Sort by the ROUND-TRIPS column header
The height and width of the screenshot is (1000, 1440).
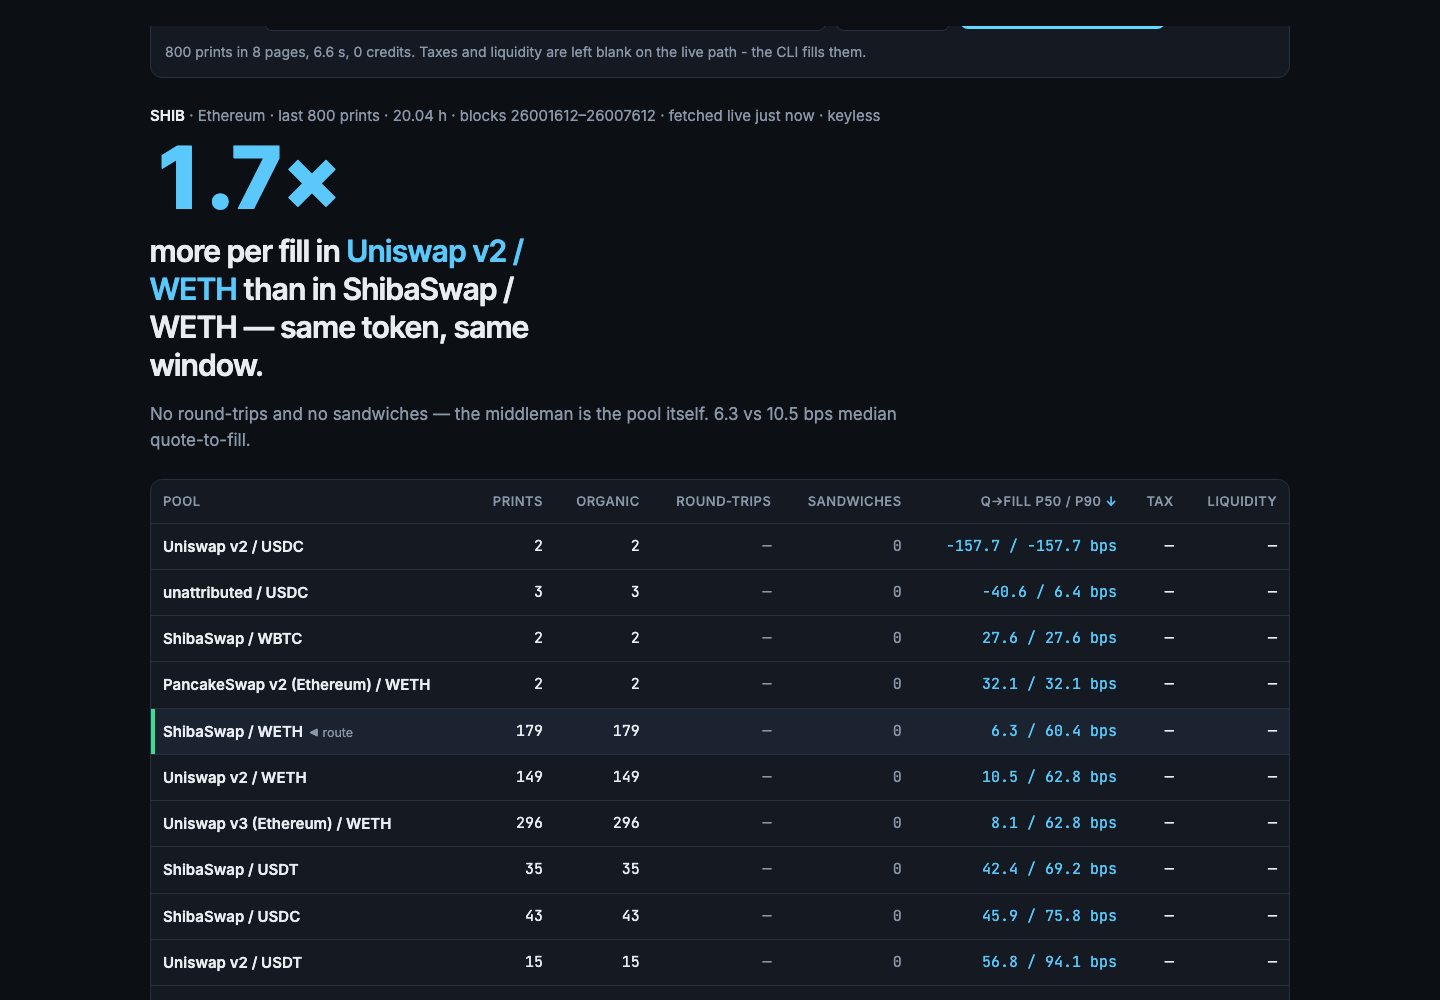pyautogui.click(x=723, y=501)
